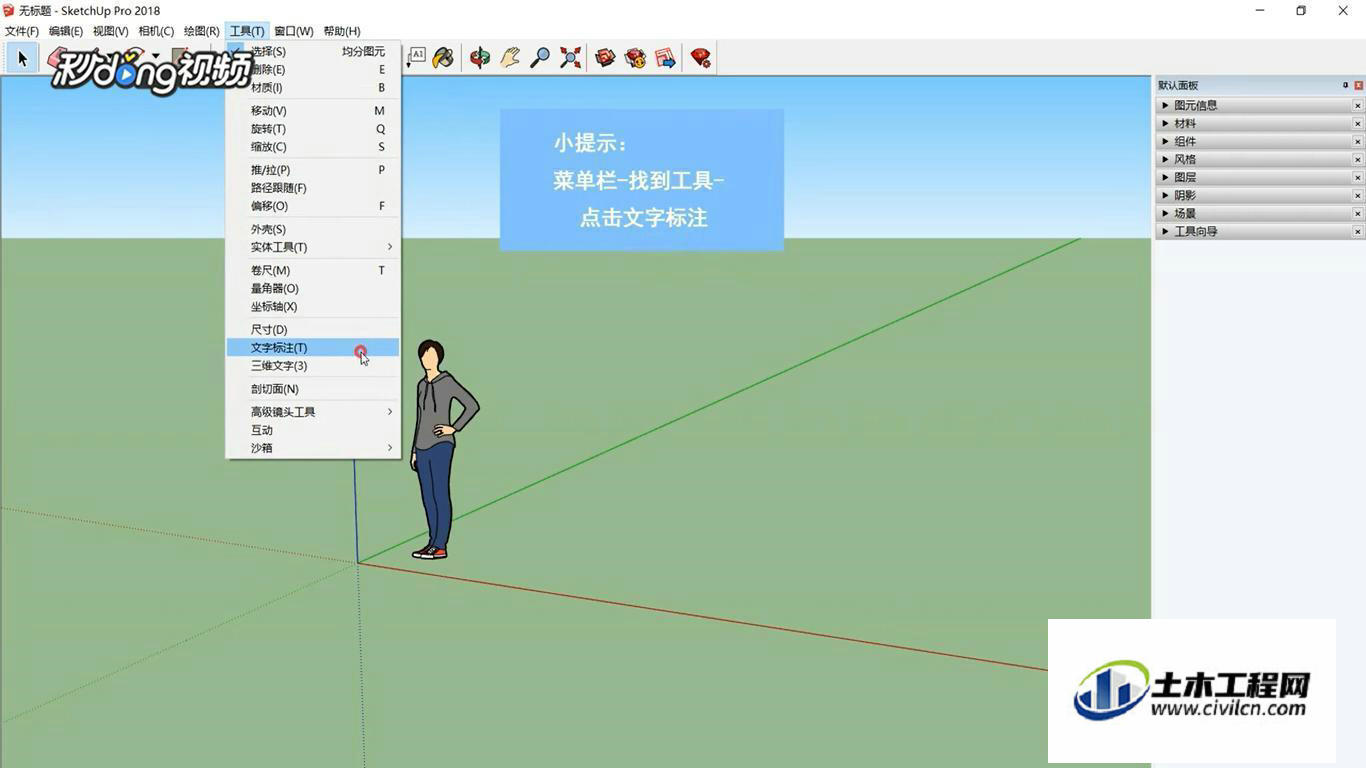Image resolution: width=1366 pixels, height=768 pixels.
Task: Click the Send to LayOut icon
Action: pos(665,57)
